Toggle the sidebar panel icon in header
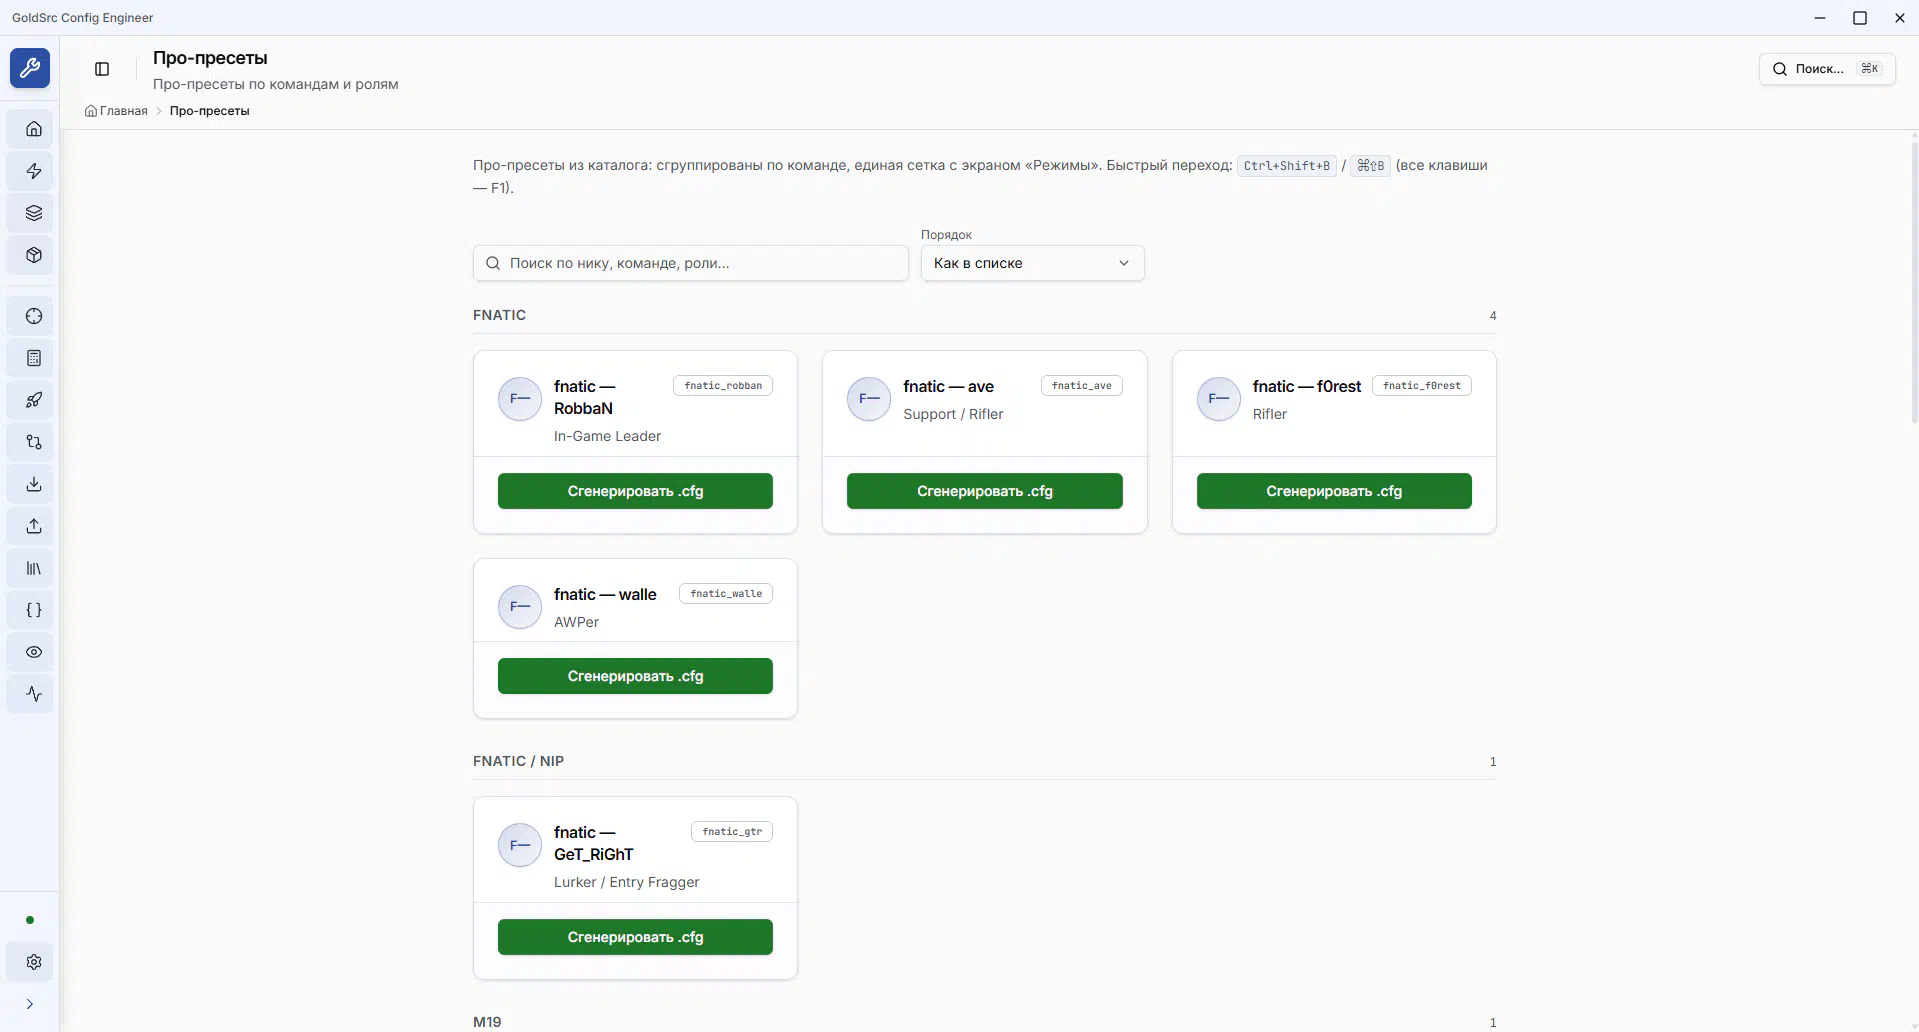Screen dimensions: 1919x1032 coord(102,69)
